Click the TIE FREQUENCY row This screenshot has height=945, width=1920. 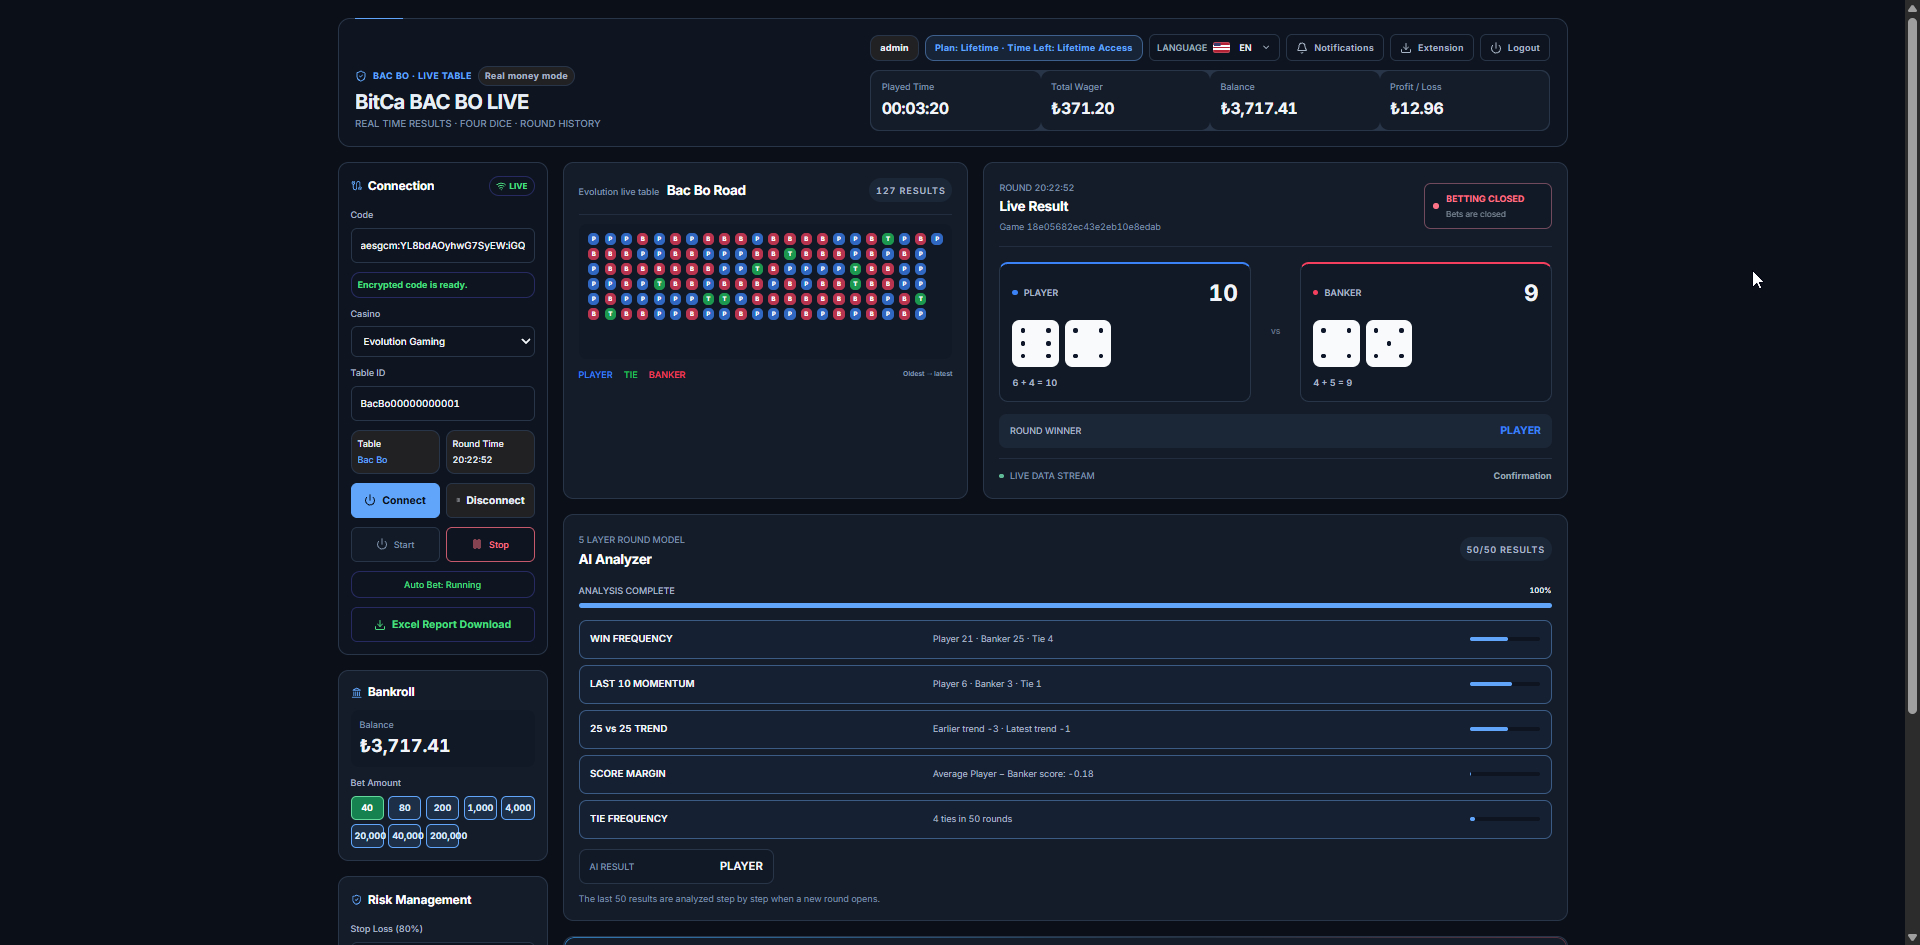point(1065,819)
